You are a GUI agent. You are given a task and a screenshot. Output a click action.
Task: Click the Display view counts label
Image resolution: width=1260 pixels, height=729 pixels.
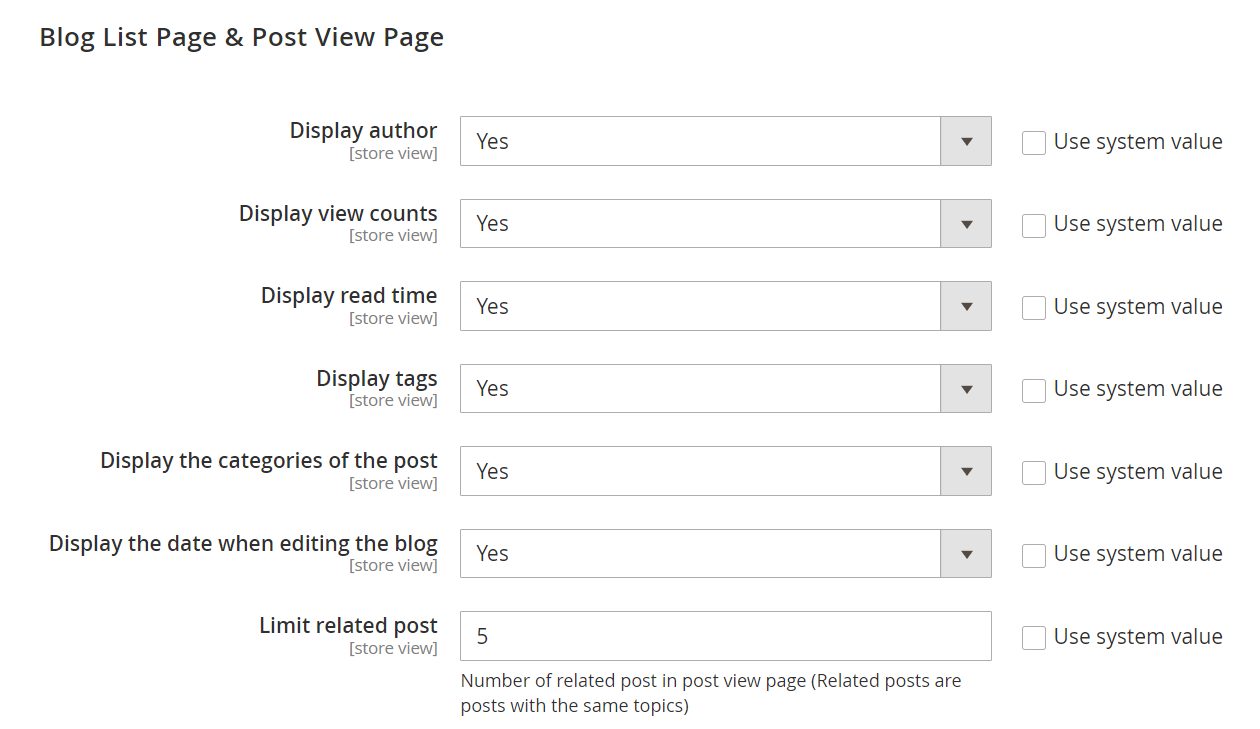(338, 214)
